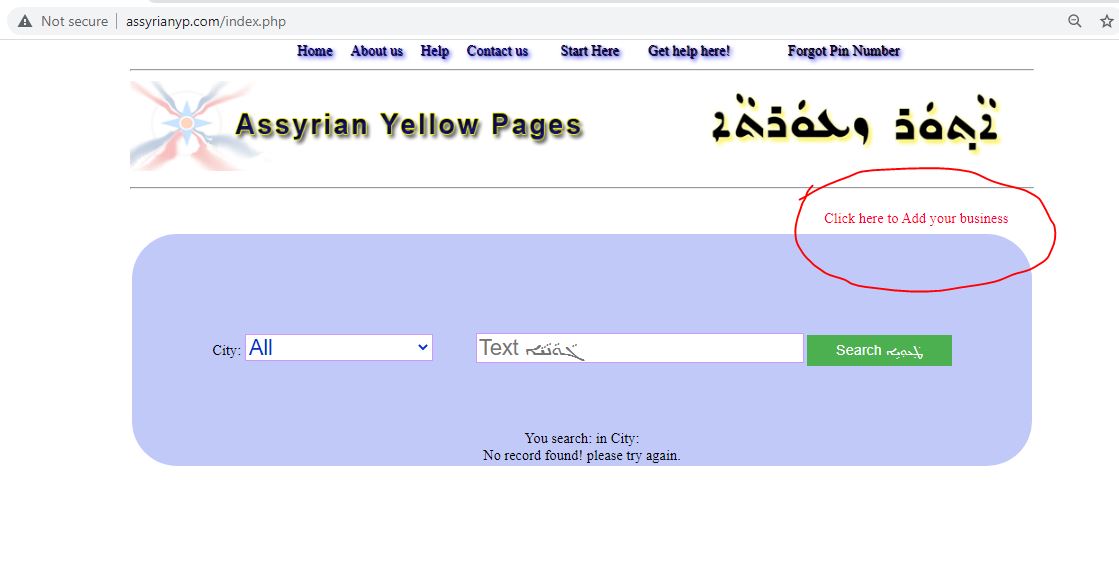
Task: Focus the Text search input field
Action: coord(639,348)
